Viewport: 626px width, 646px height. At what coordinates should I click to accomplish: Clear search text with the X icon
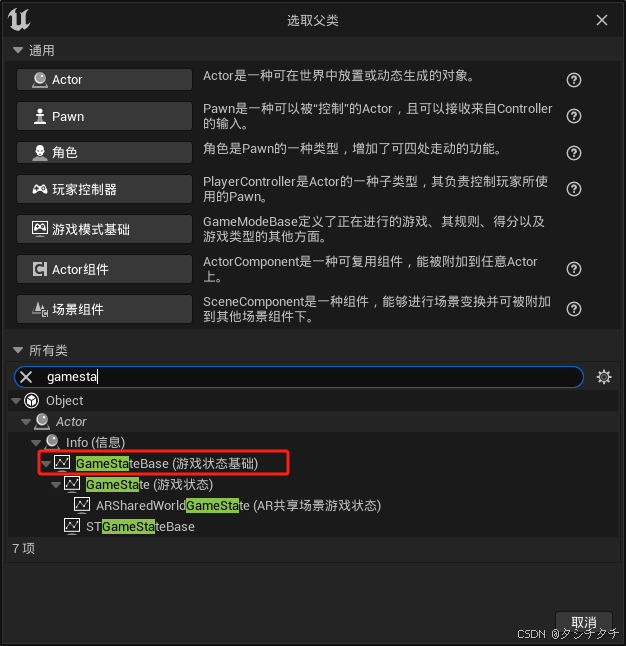point(26,377)
